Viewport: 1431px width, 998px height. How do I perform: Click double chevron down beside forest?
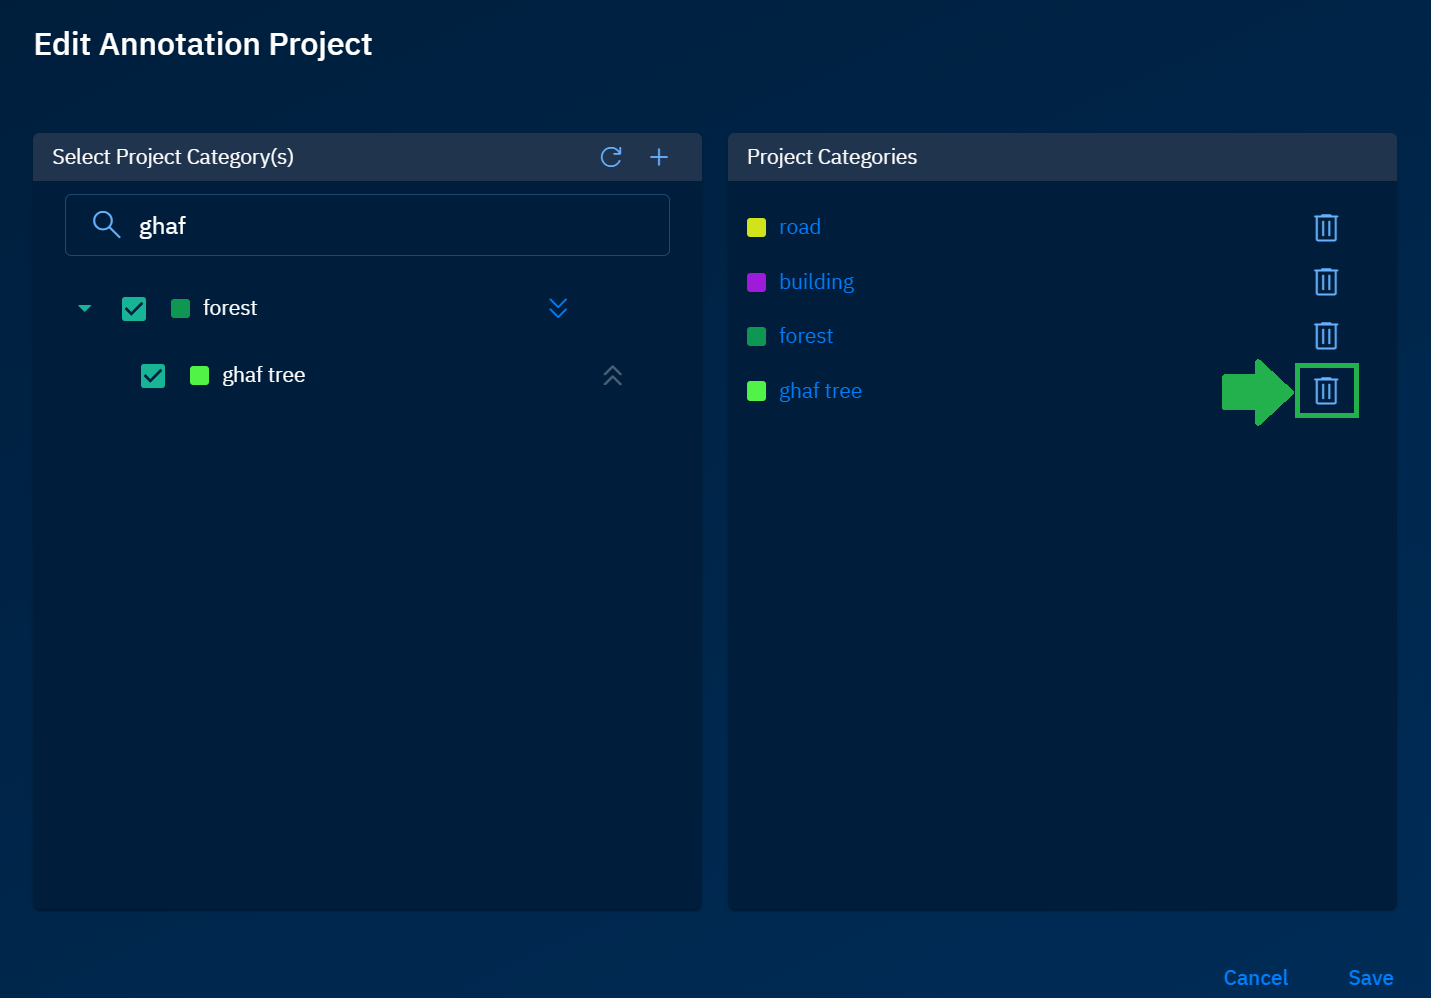[x=558, y=308]
